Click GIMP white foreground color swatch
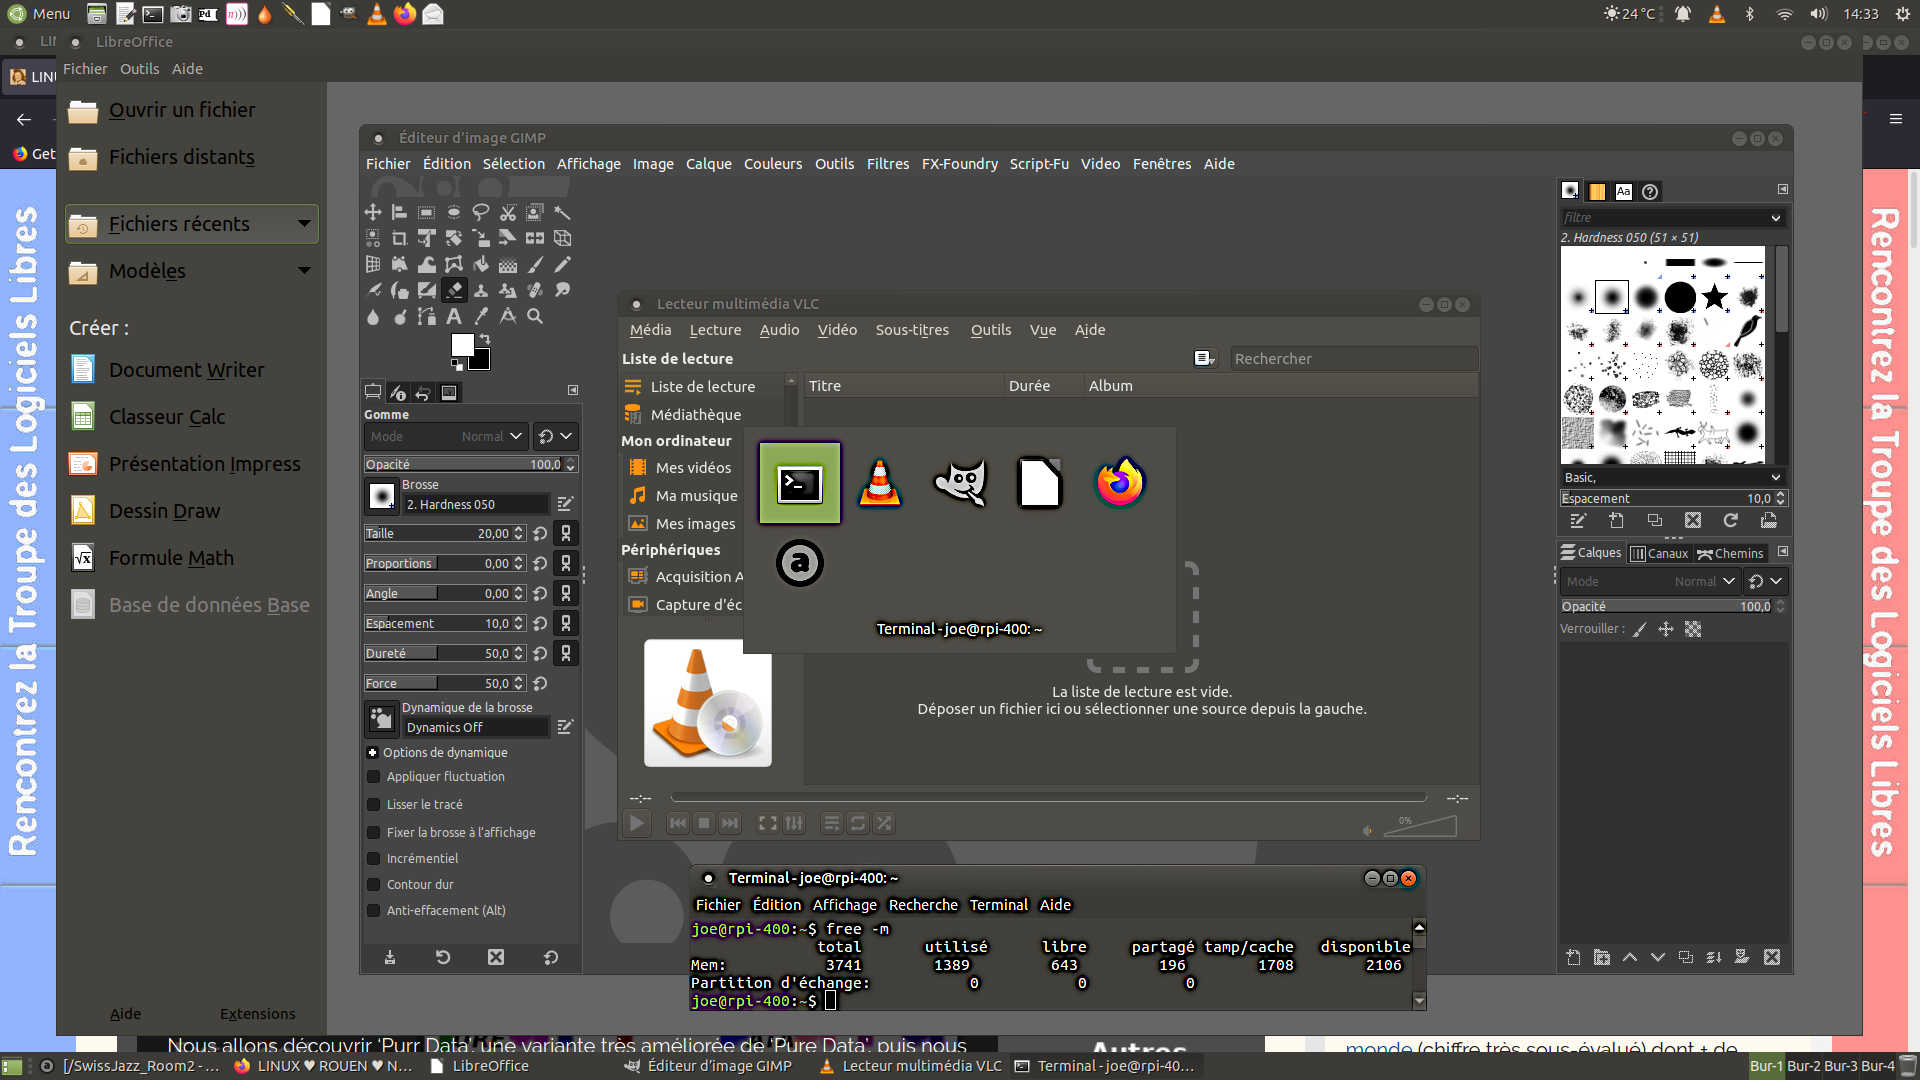 point(462,345)
